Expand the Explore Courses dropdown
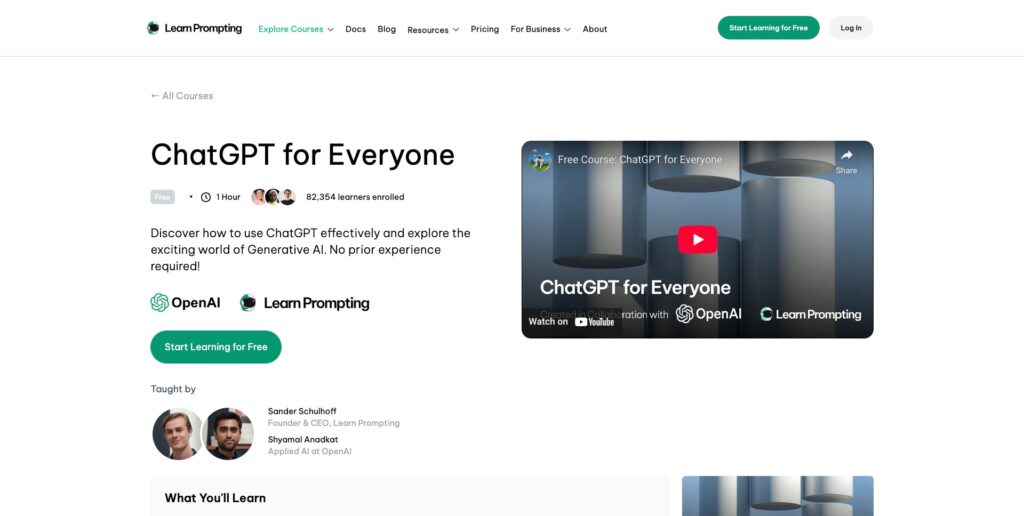Screen dimensions: 1024x516 [x=296, y=29]
